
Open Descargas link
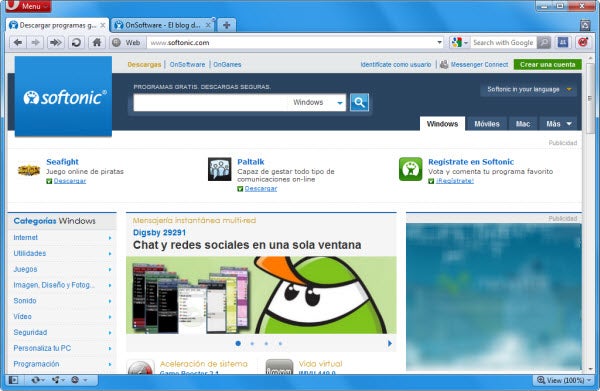click(144, 64)
